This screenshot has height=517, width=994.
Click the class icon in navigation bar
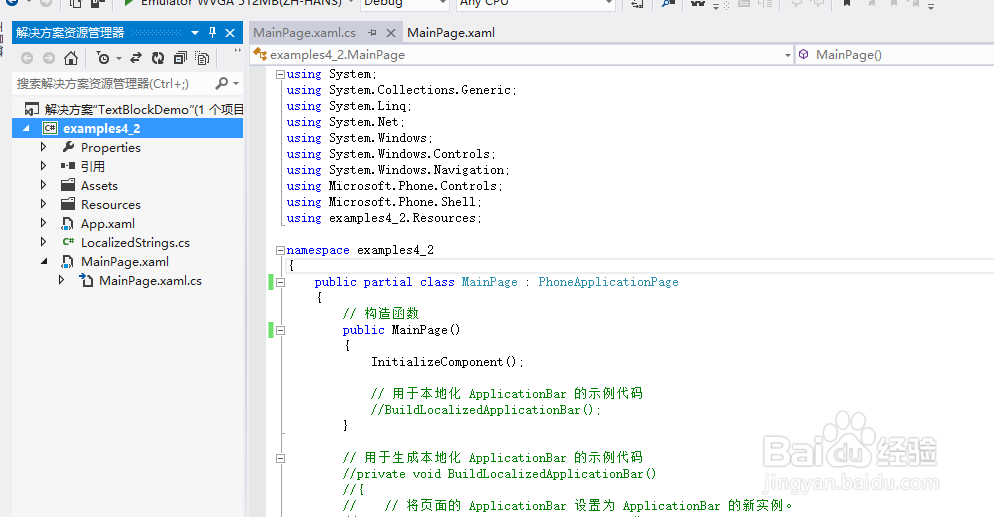coord(260,54)
